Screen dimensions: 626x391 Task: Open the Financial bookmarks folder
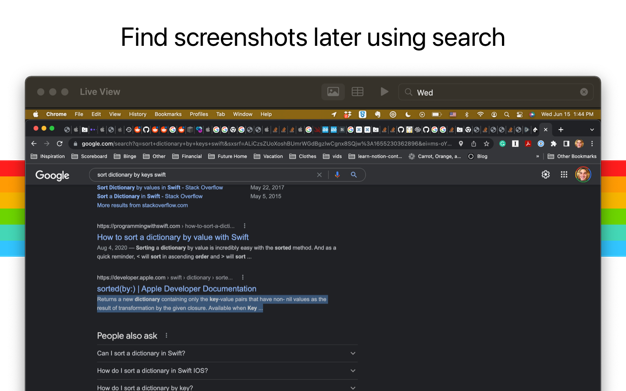point(187,156)
